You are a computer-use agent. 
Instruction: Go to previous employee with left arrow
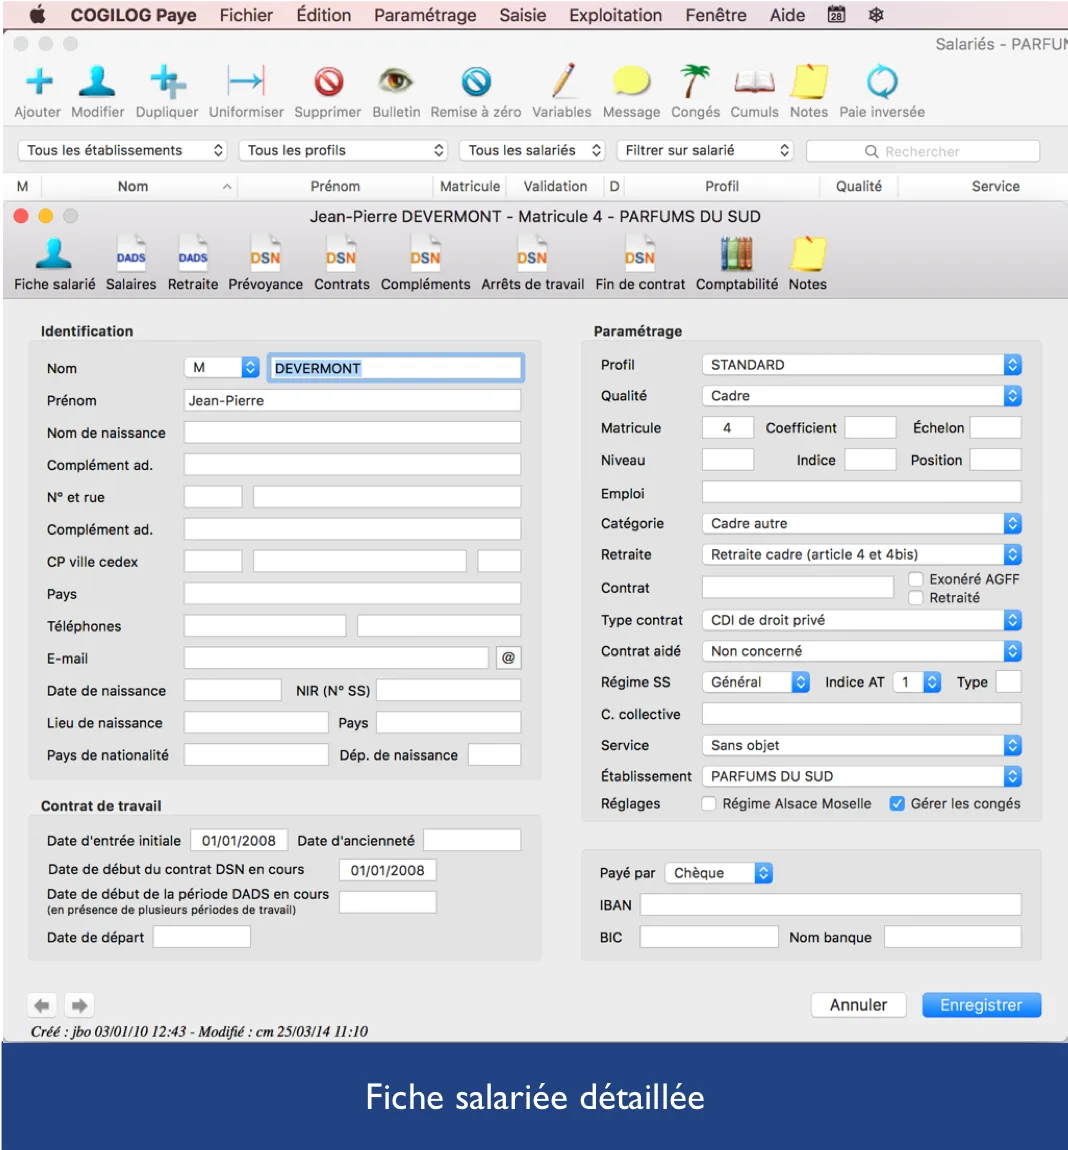point(42,1005)
